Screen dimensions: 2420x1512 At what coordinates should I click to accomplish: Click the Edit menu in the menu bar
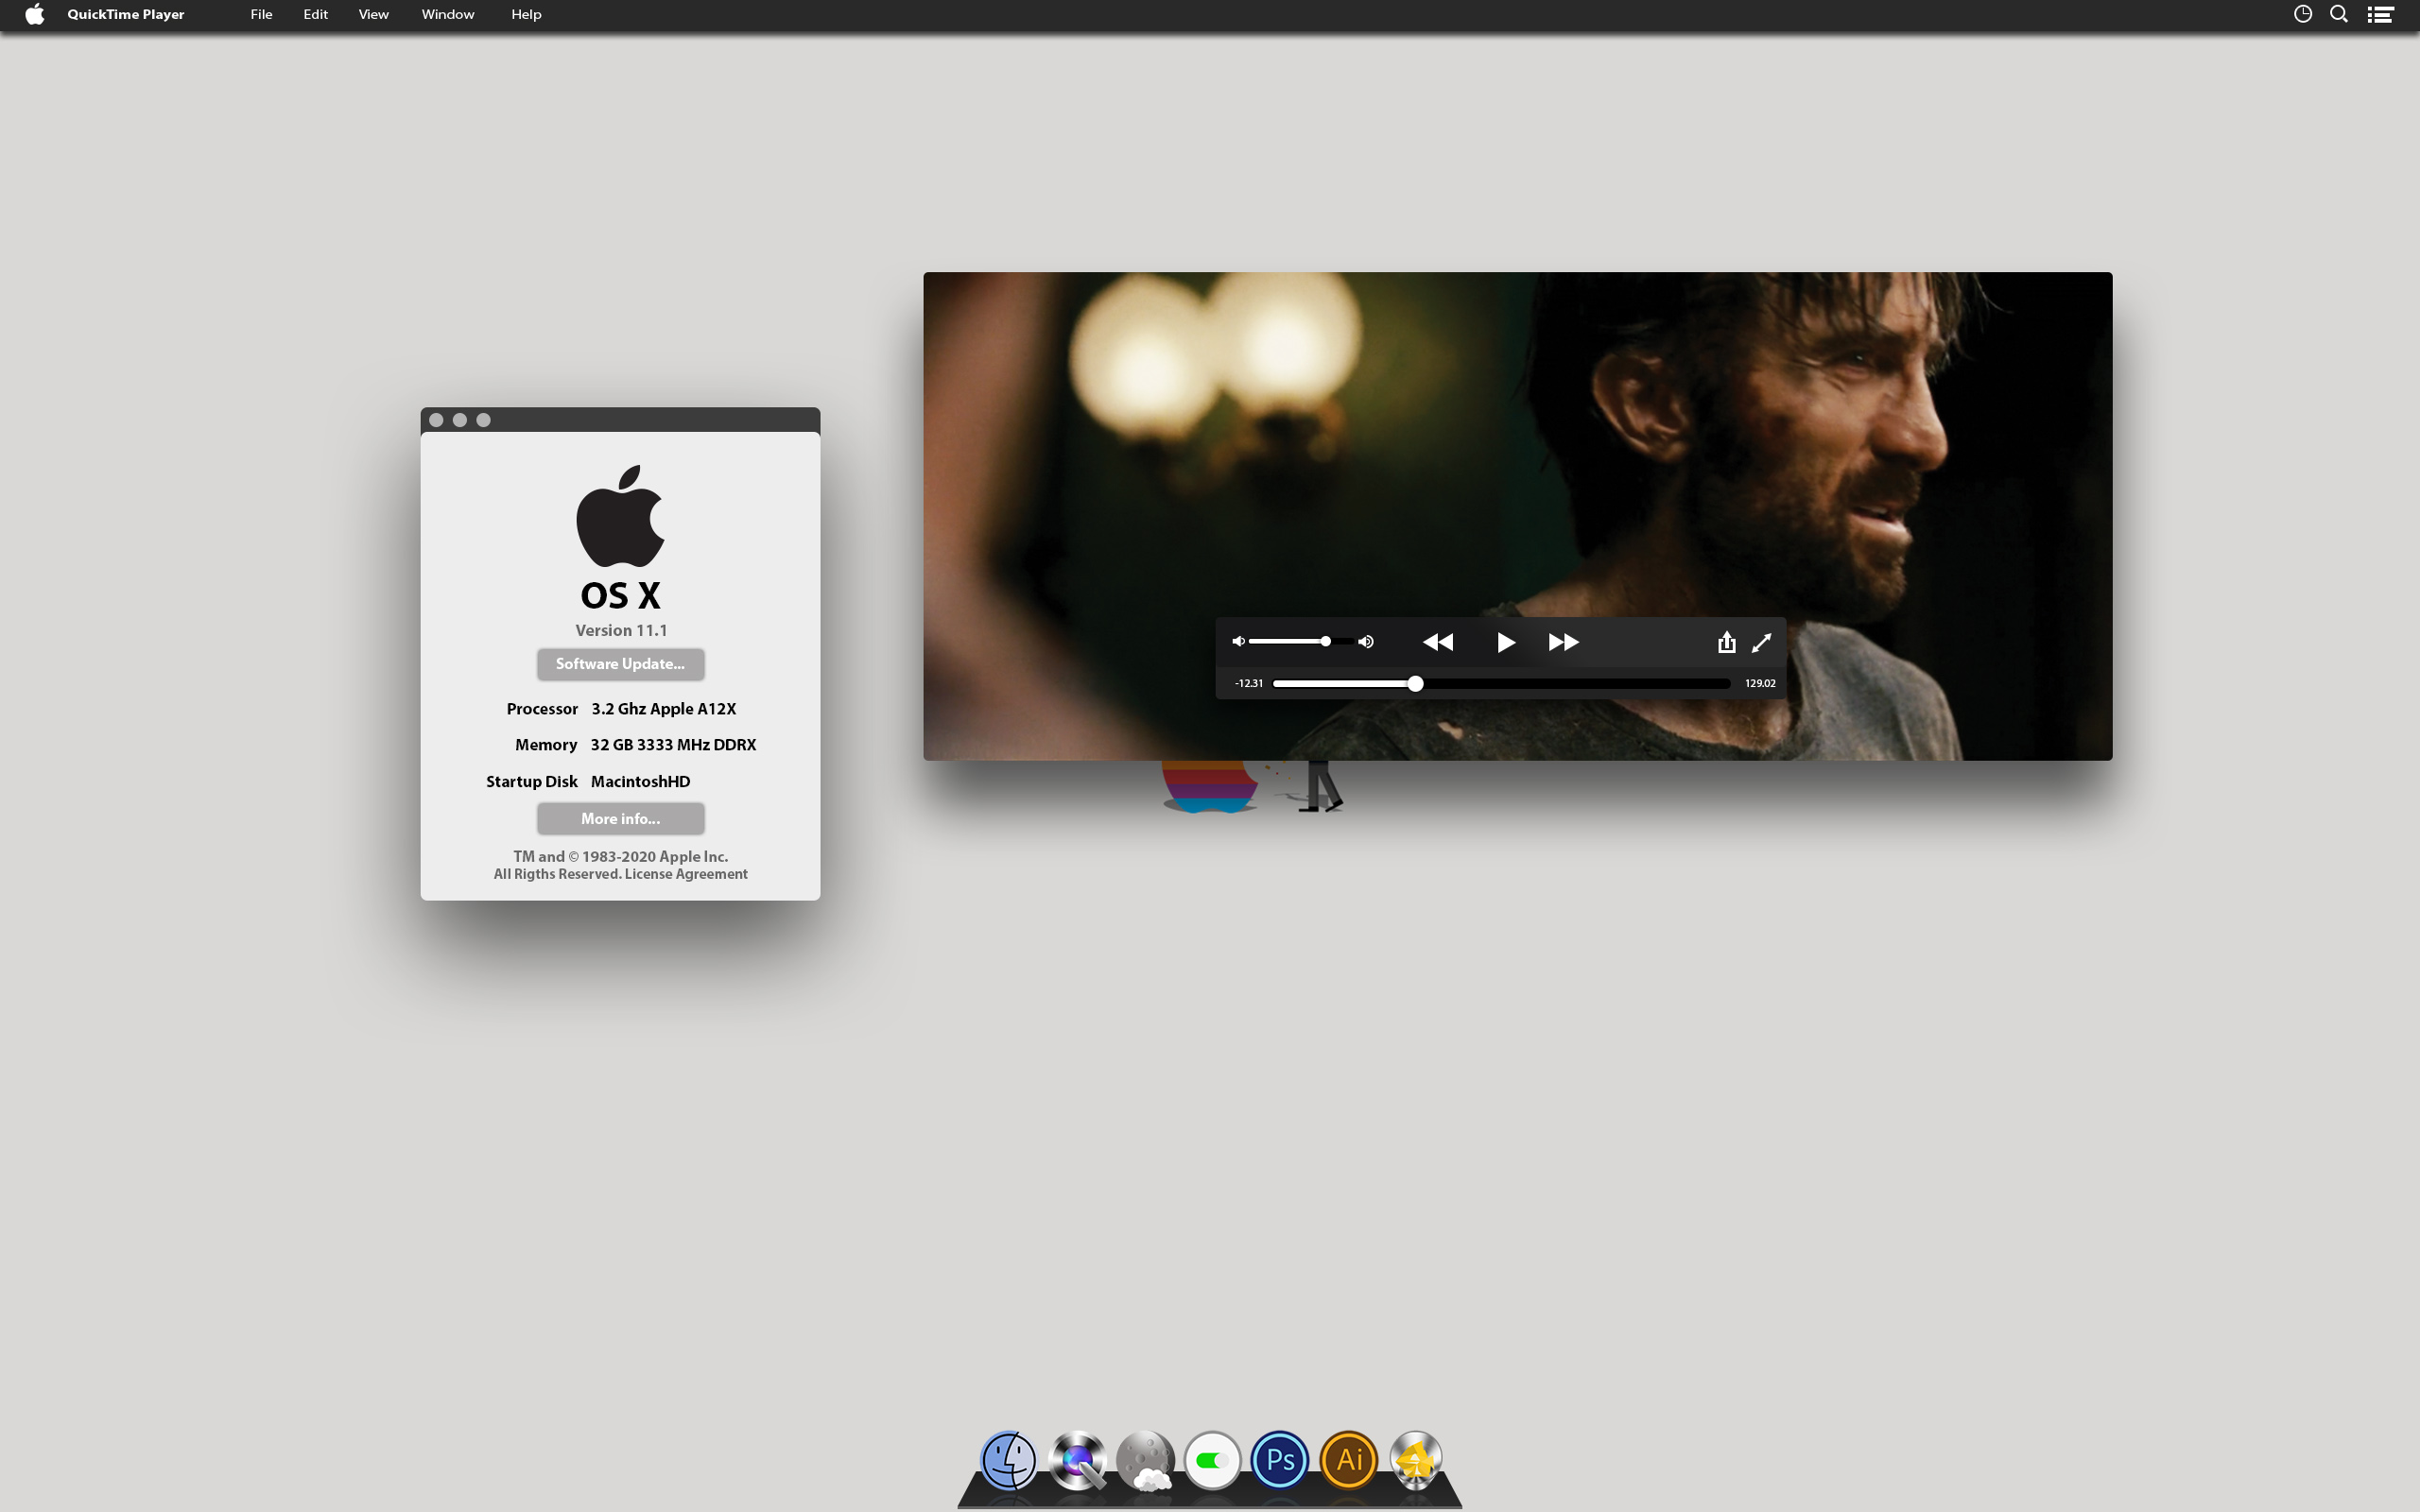tap(314, 14)
